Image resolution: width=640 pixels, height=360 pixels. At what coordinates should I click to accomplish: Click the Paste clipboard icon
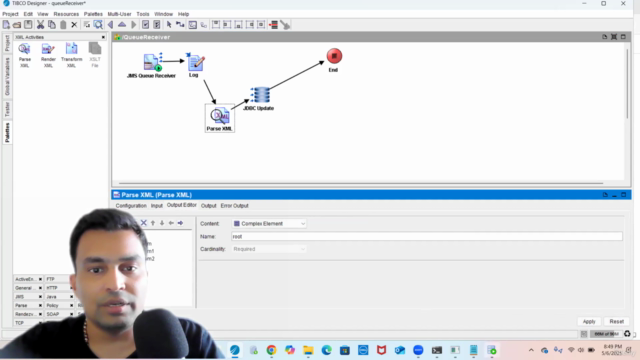[x=63, y=25]
